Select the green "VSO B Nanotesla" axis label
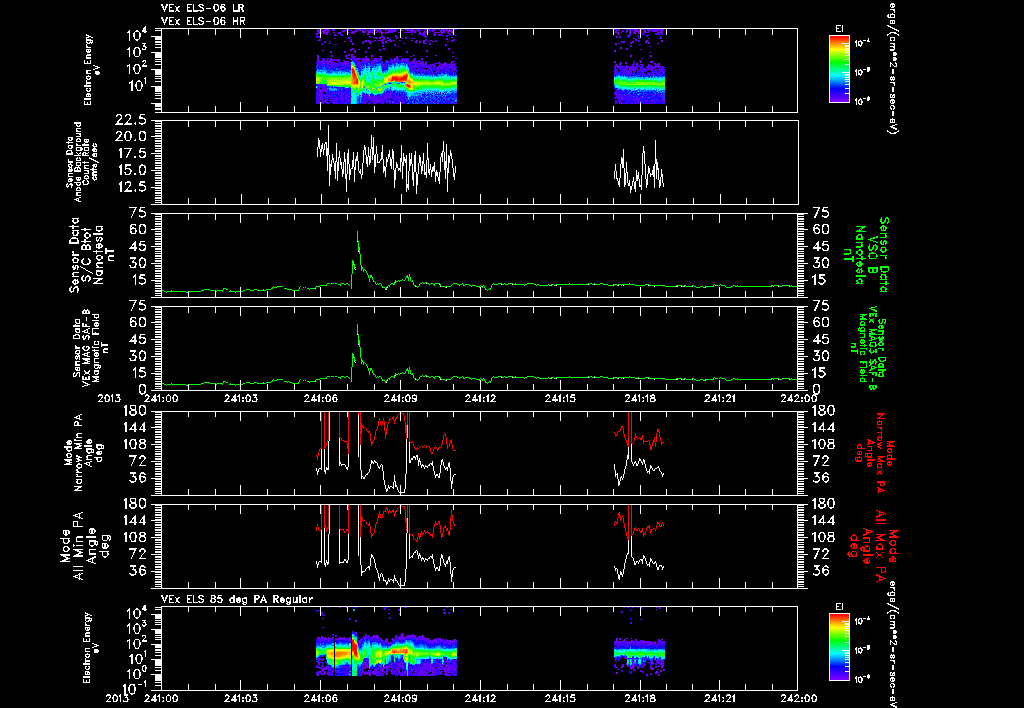Image resolution: width=1024 pixels, height=708 pixels. [x=865, y=255]
